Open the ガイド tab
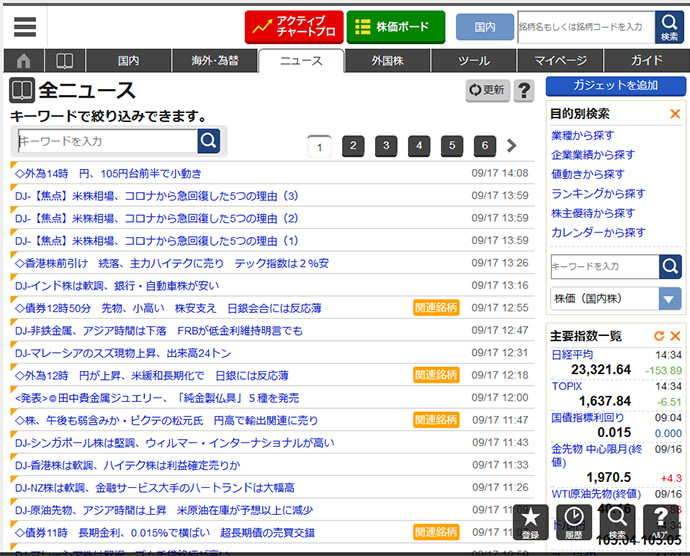The width and height of the screenshot is (690, 556). [x=646, y=60]
